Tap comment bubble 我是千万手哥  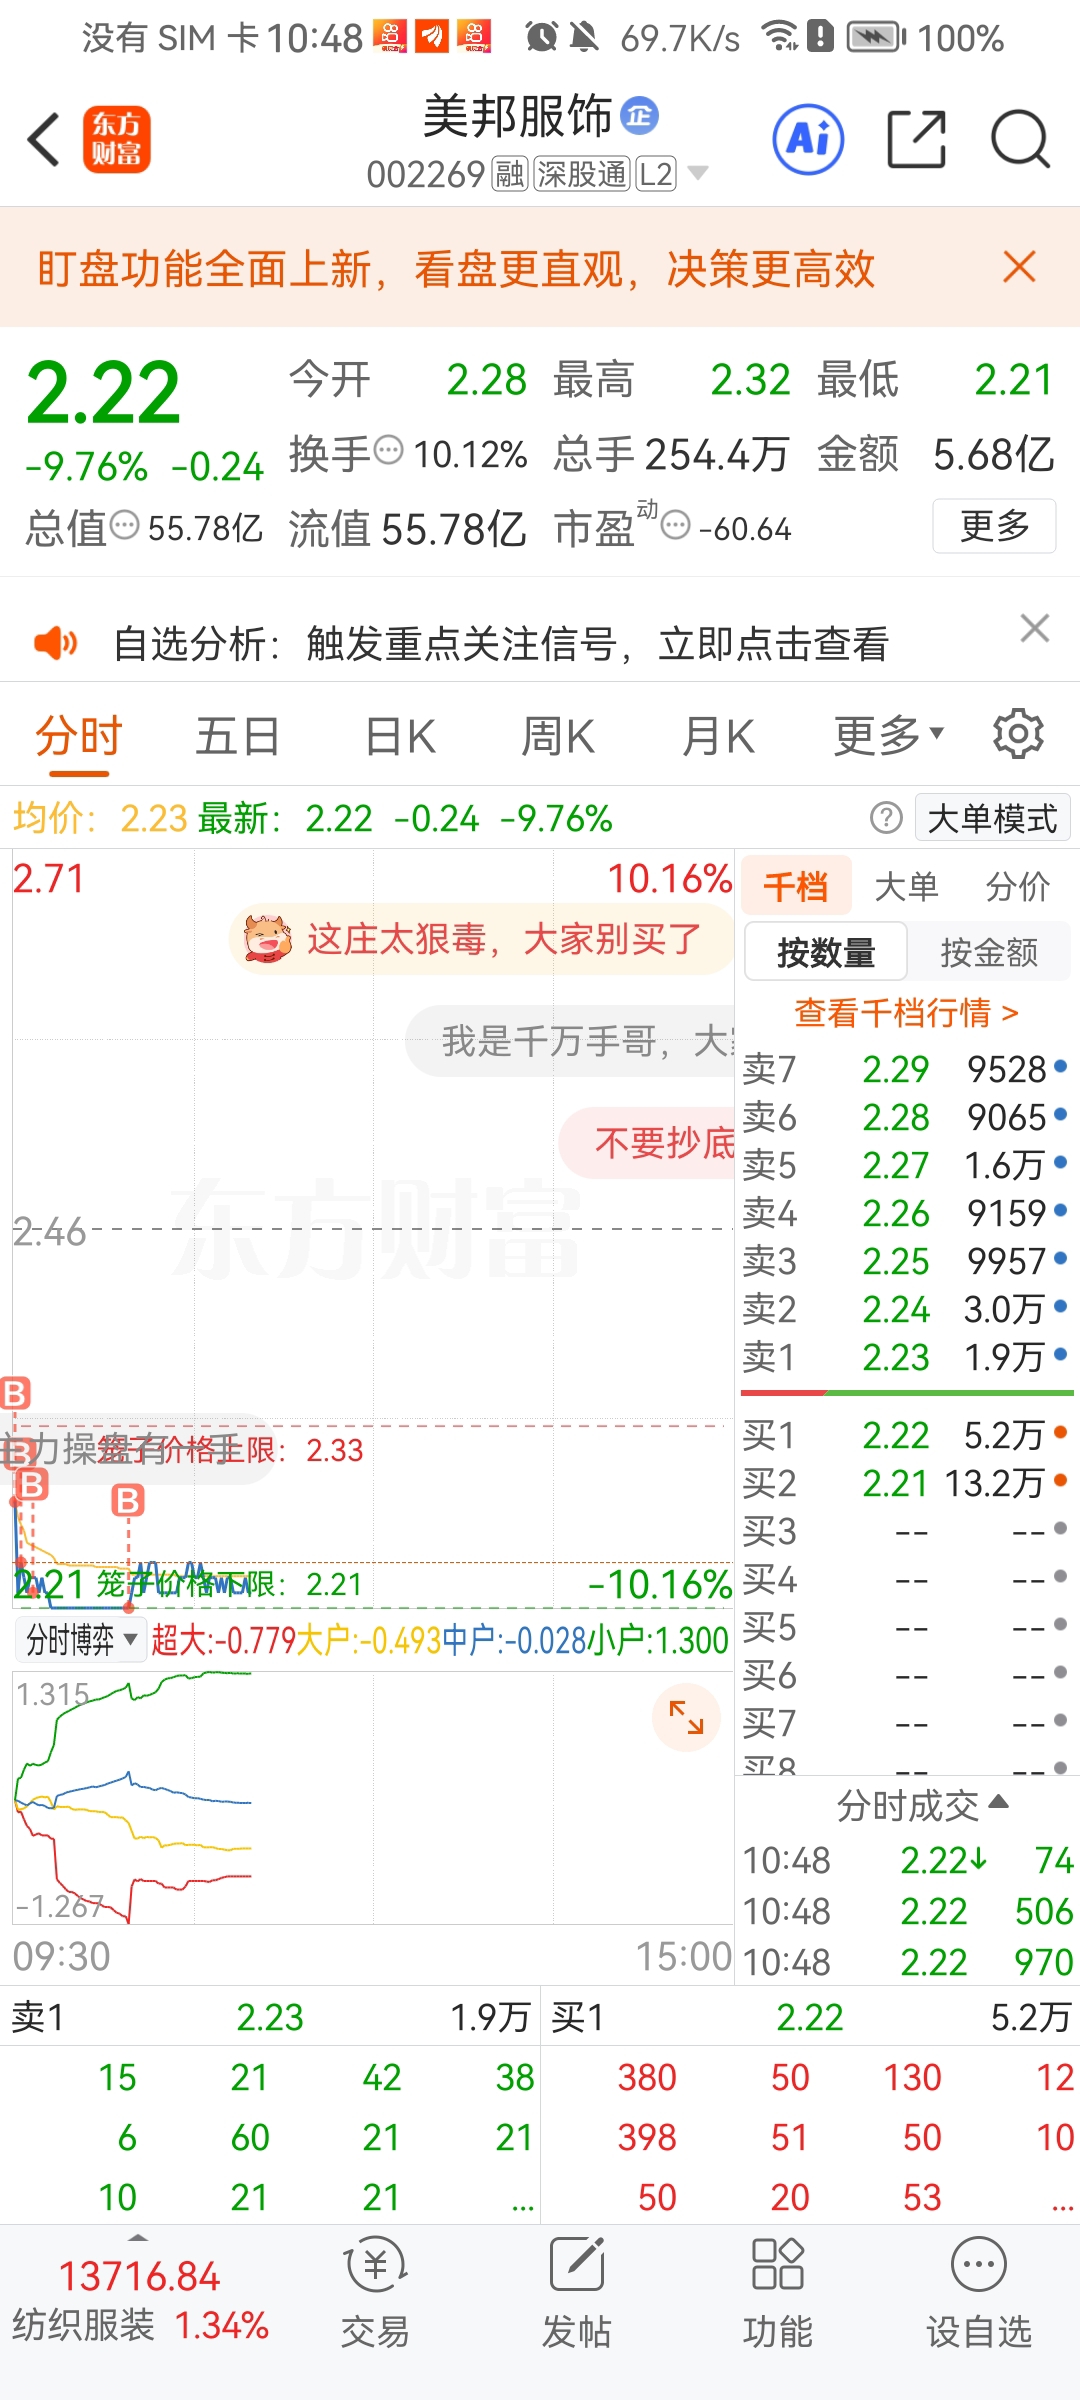571,1041
